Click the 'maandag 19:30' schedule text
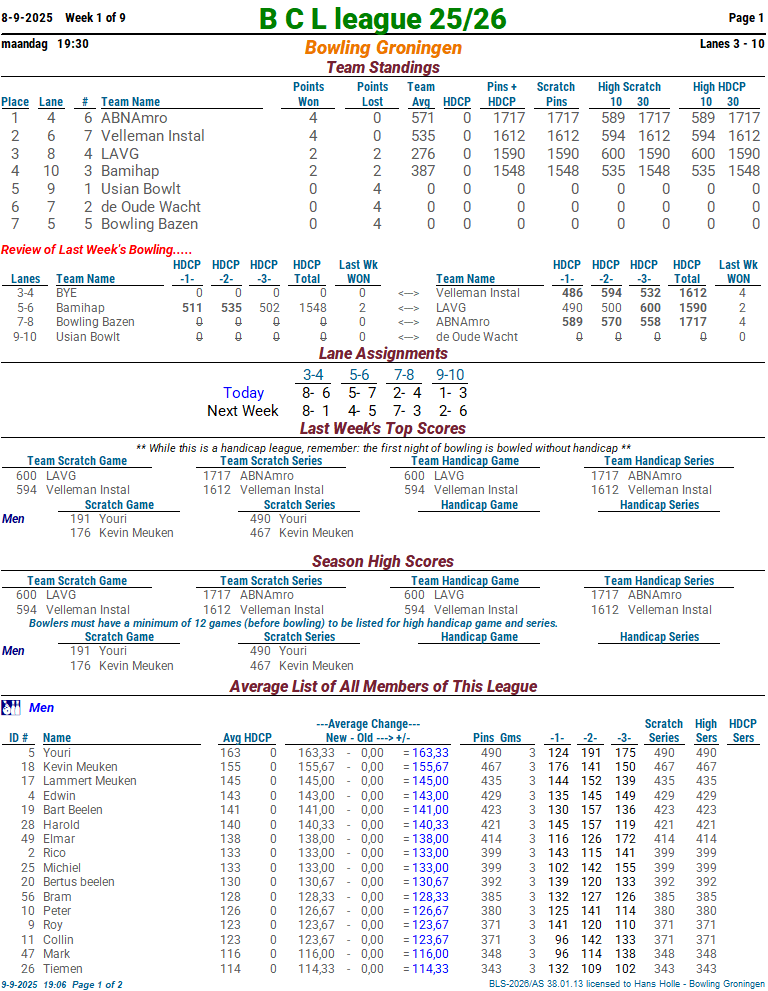This screenshot has height=991, width=768. 45,44
